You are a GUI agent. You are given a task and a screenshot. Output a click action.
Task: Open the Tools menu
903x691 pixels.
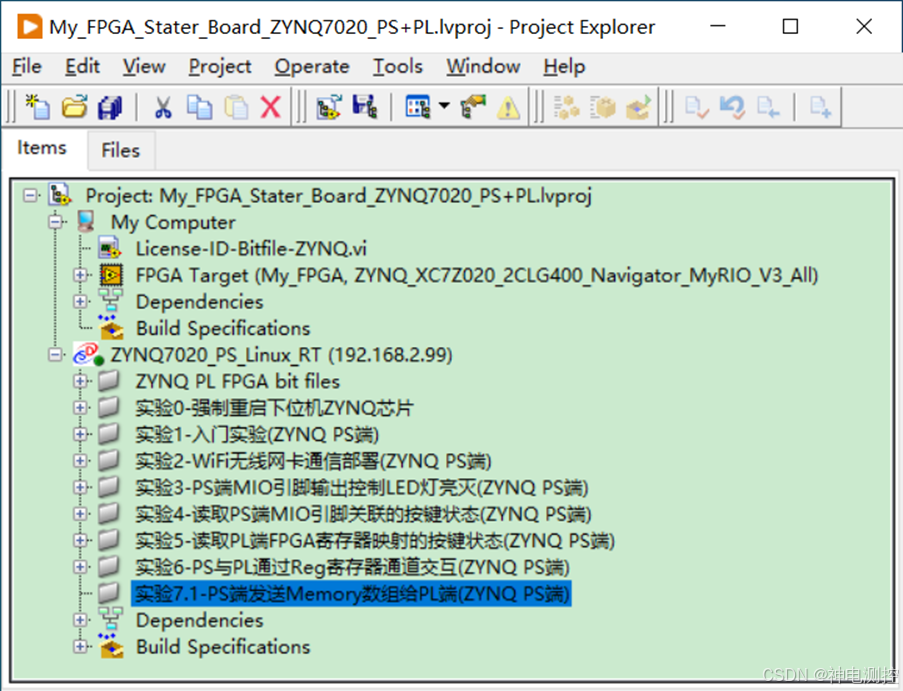click(398, 67)
